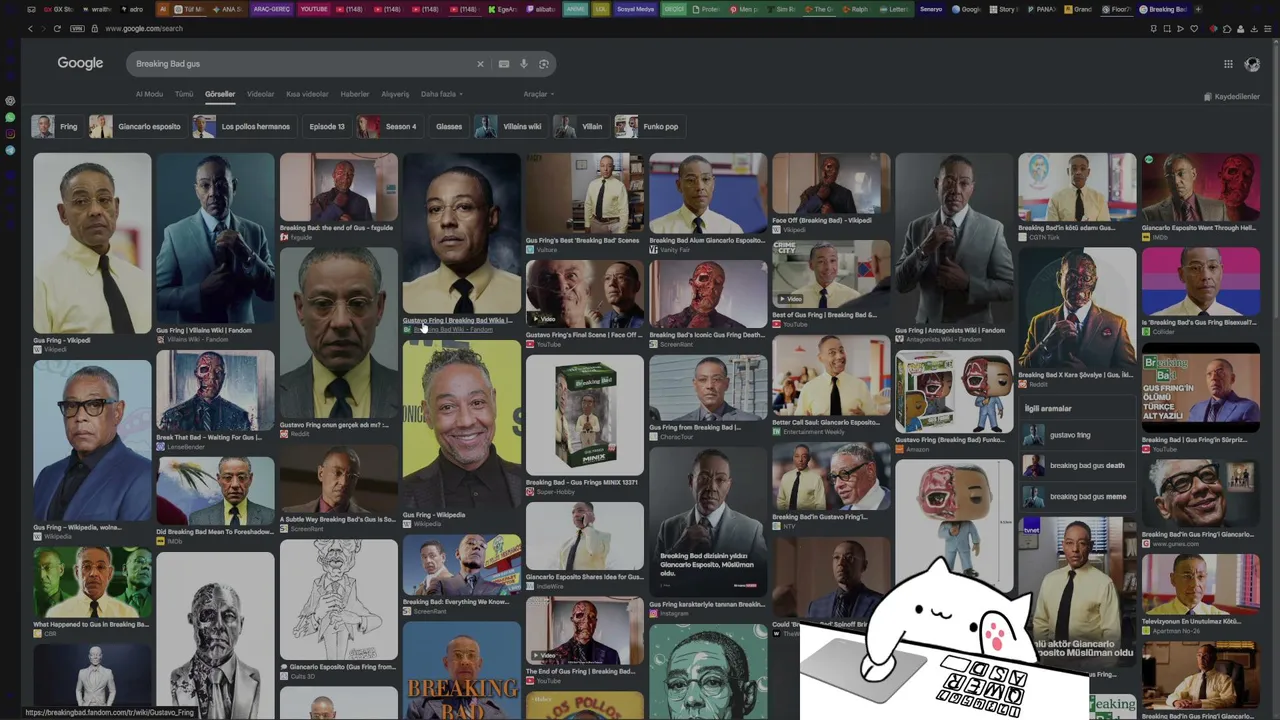Open the ARAC-GEREÇ tab group label
The image size is (1280, 720).
pos(271,9)
